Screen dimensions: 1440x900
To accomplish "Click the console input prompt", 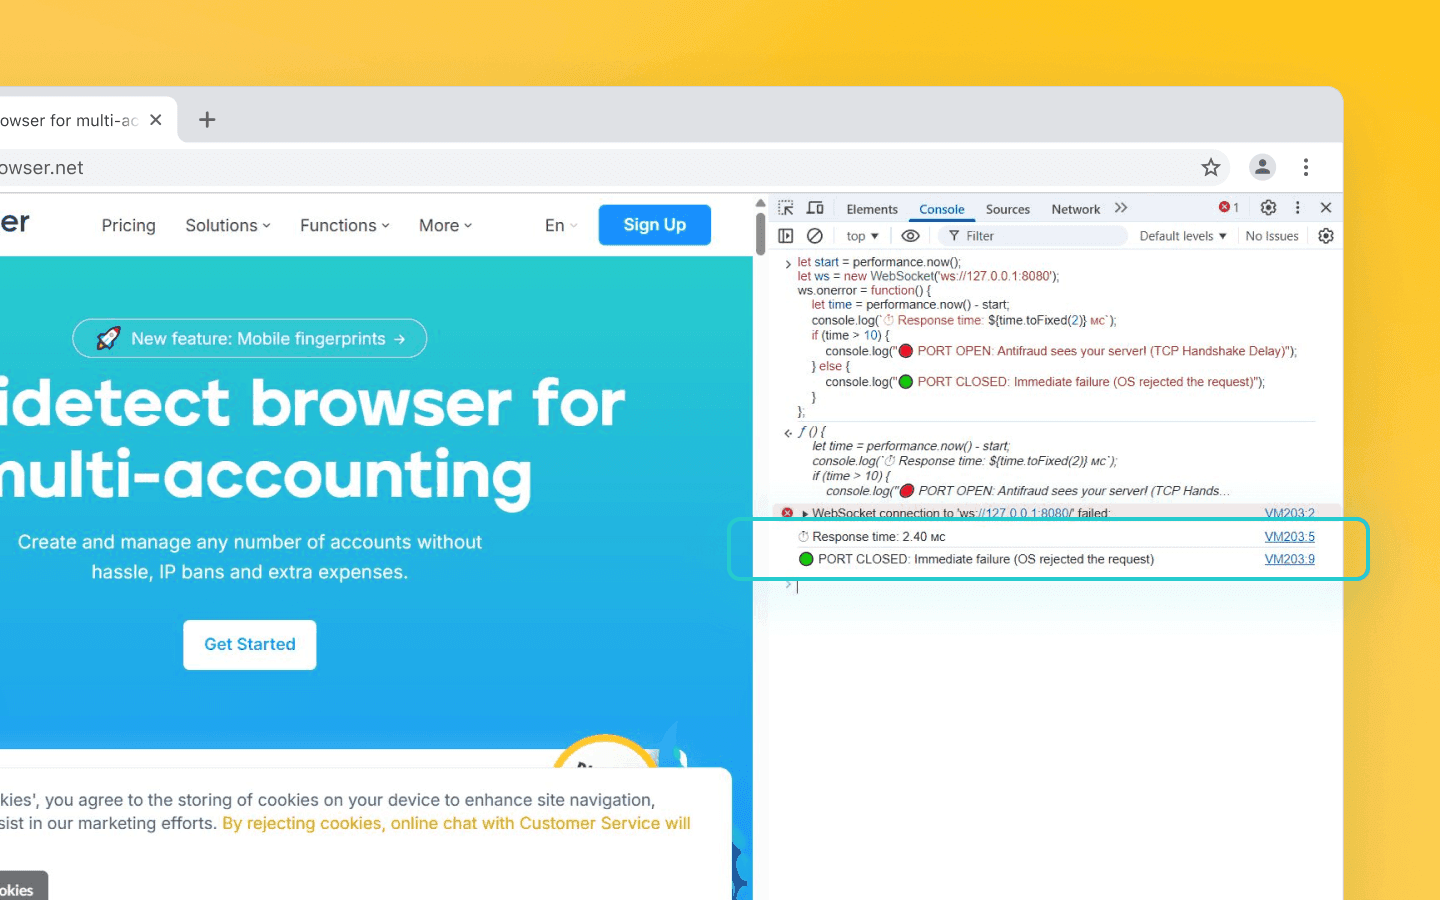I will pos(1050,587).
